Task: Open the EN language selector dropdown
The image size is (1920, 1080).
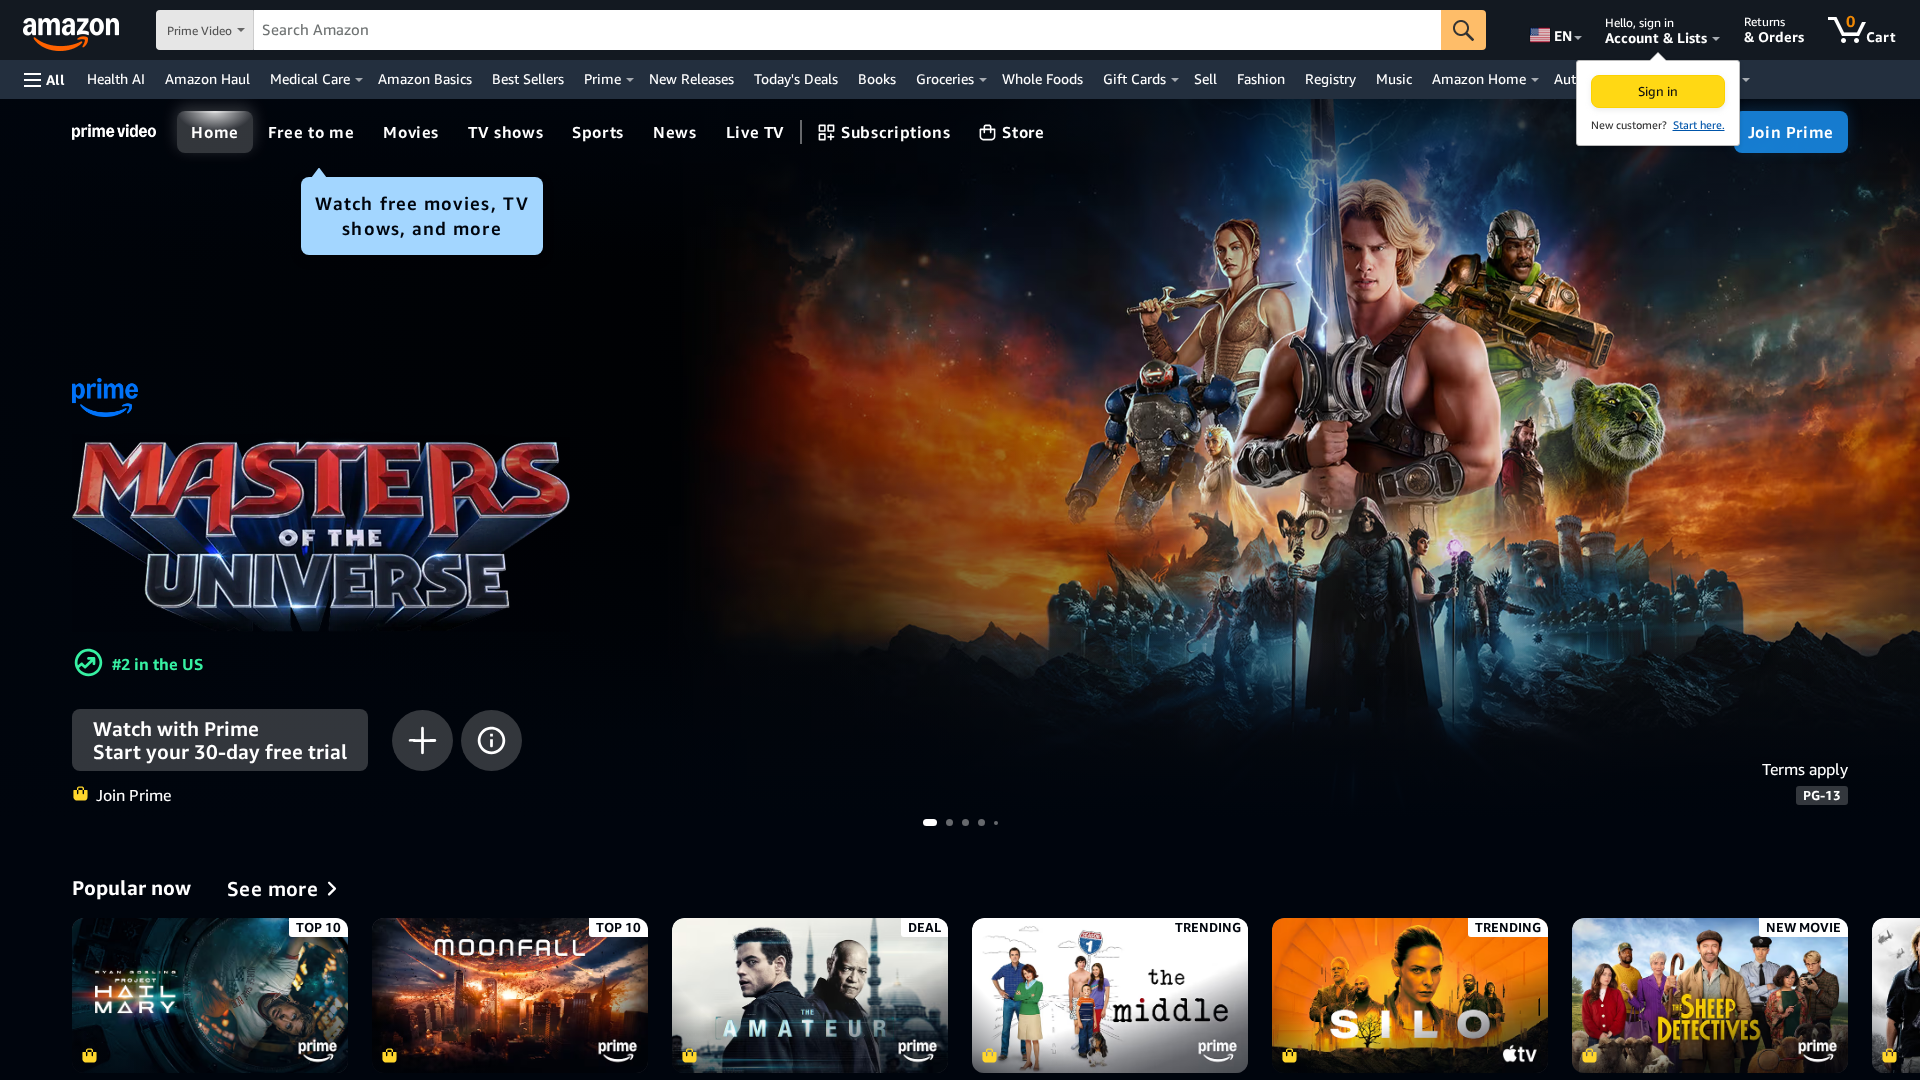Action: tap(1555, 36)
